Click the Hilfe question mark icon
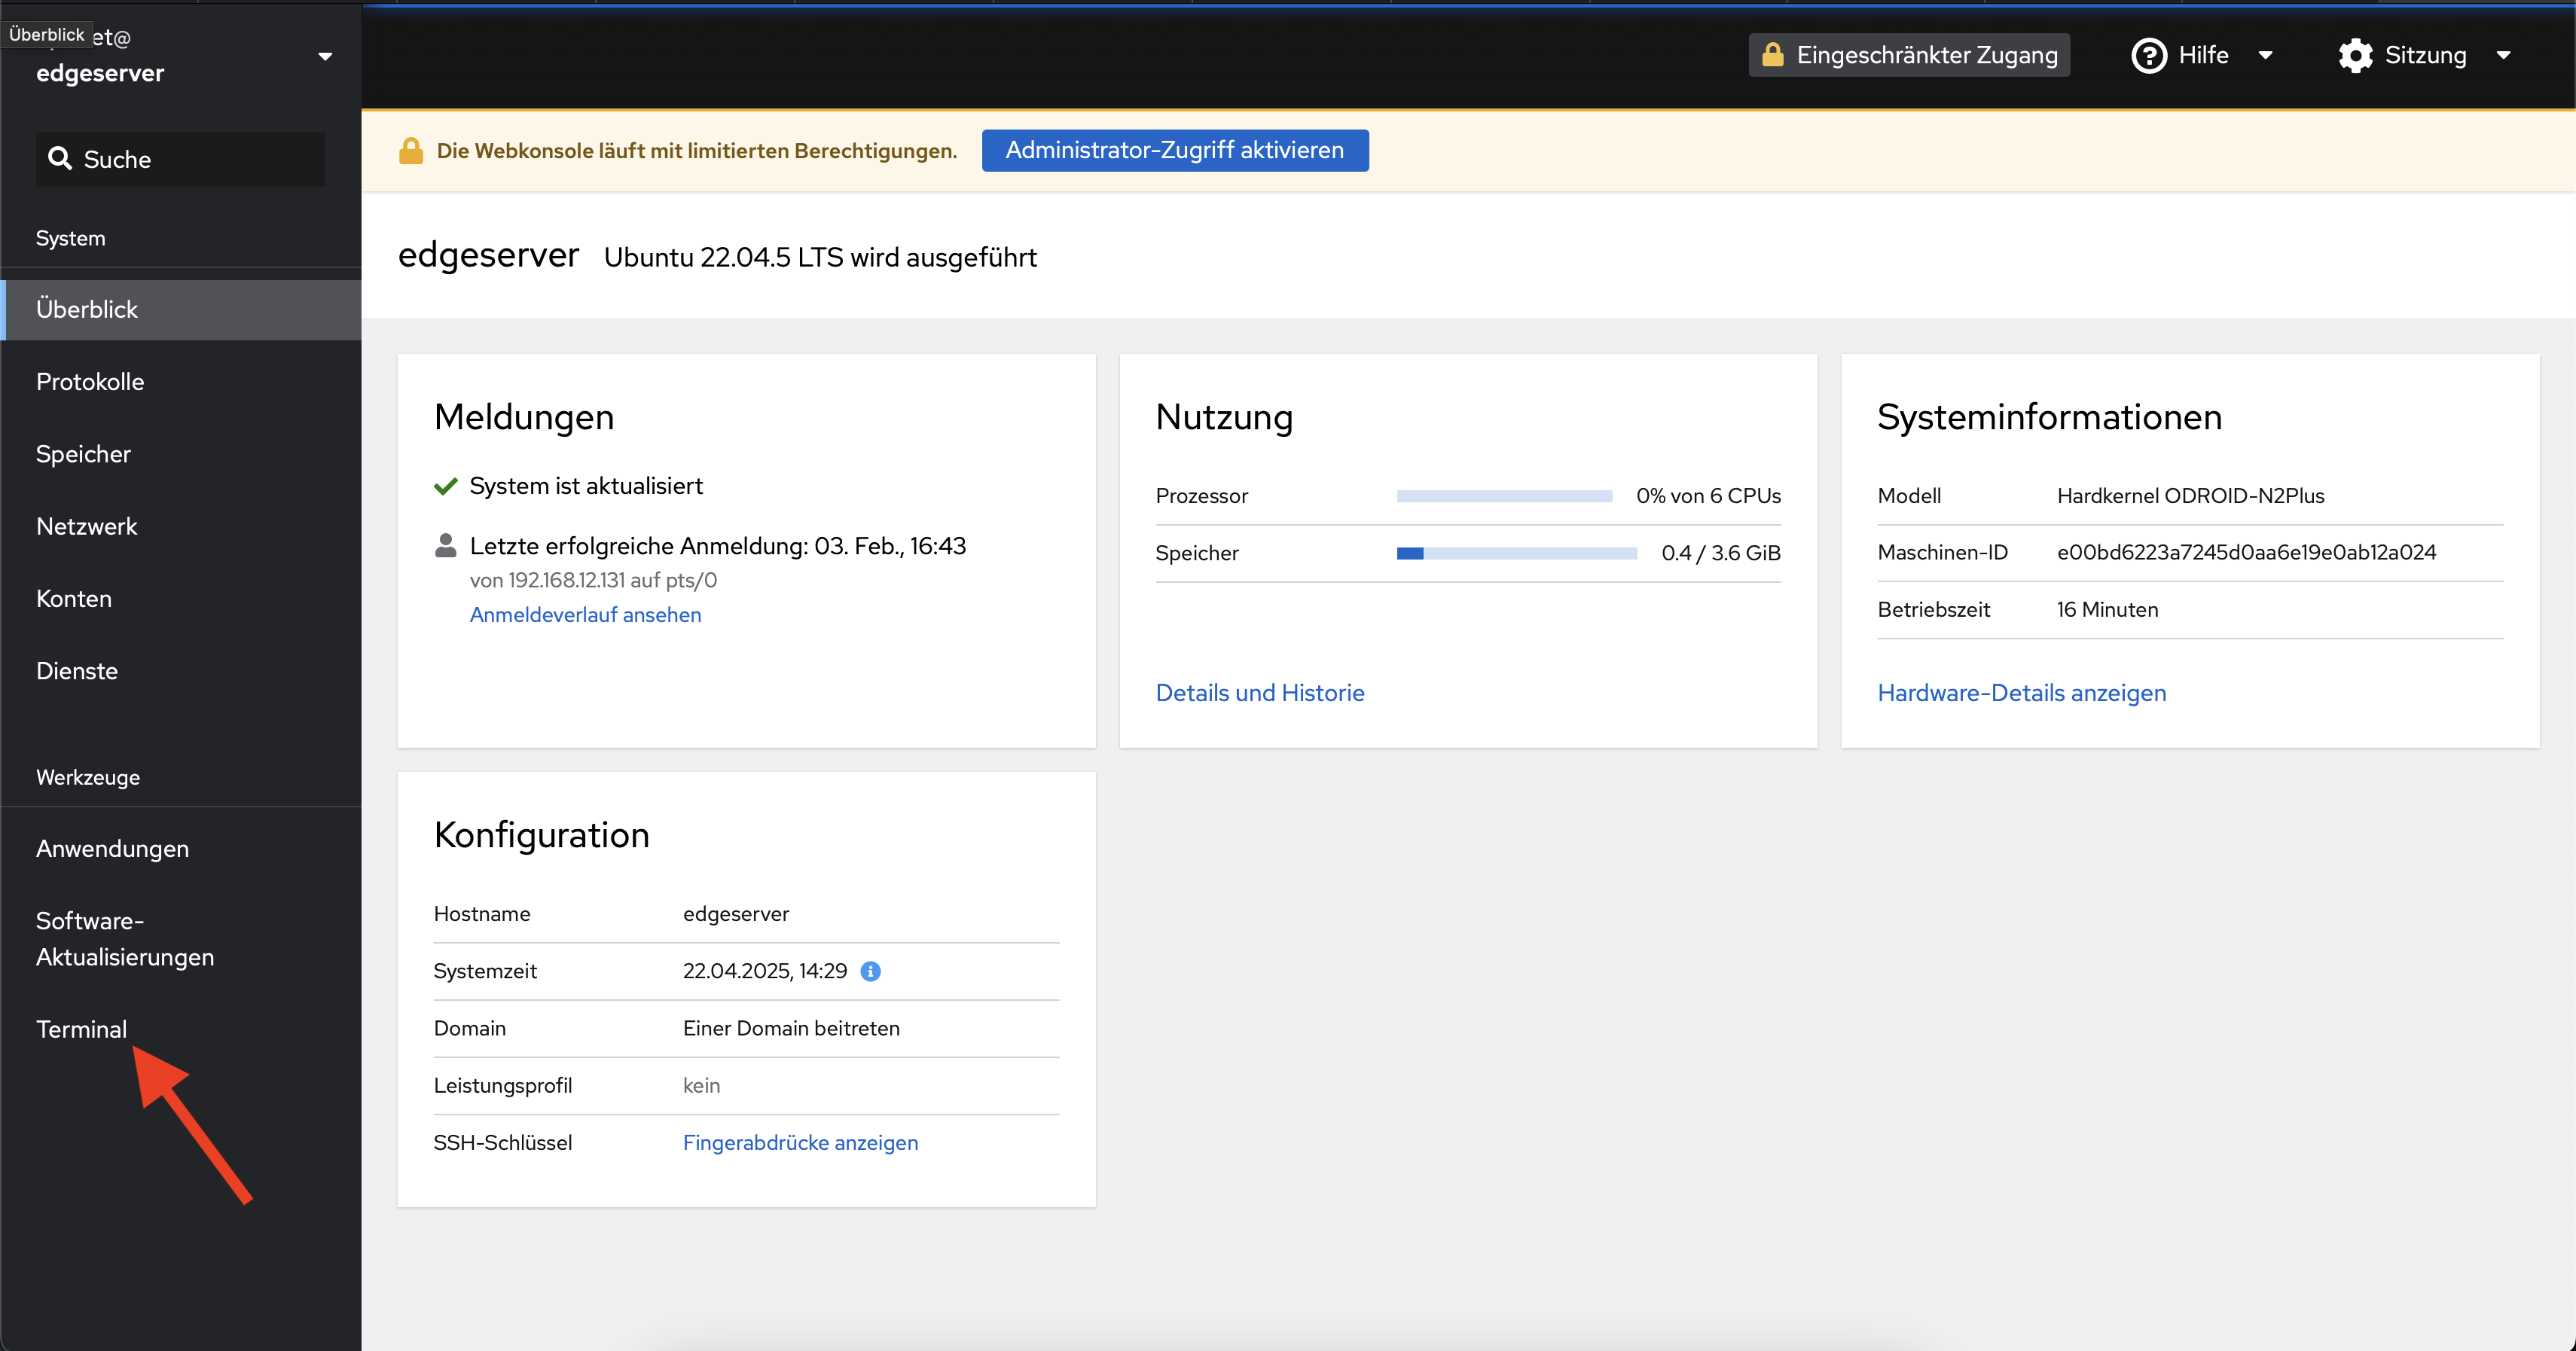Image resolution: width=2576 pixels, height=1351 pixels. coord(2148,55)
